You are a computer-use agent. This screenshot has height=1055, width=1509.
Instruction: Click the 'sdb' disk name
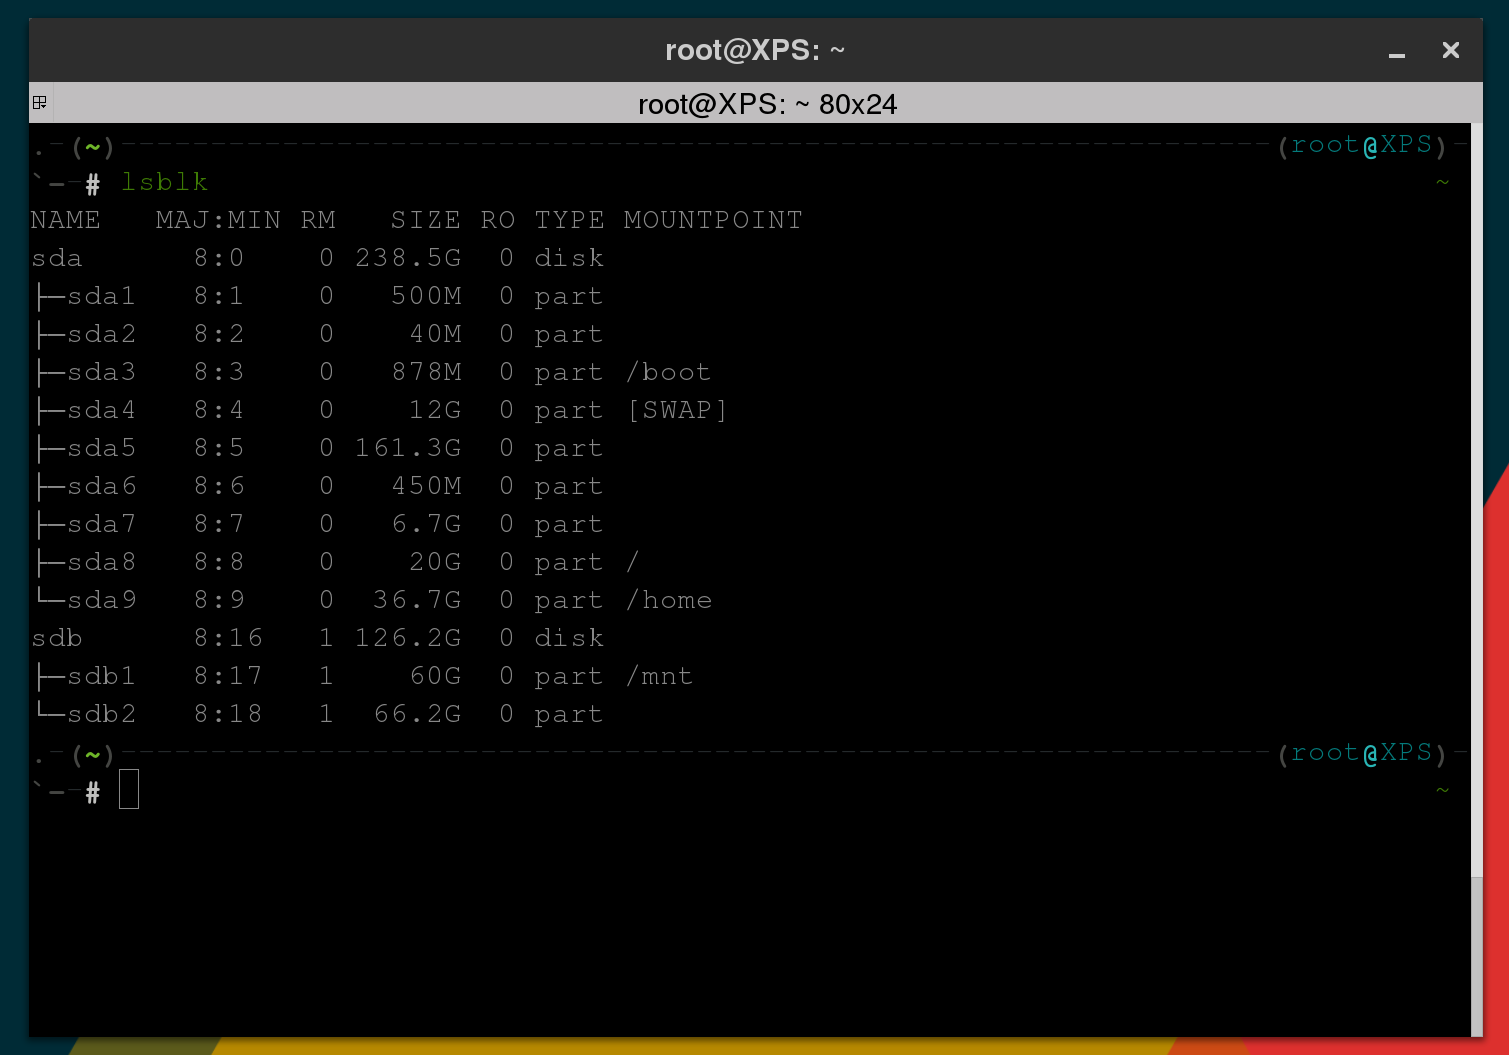click(x=57, y=638)
